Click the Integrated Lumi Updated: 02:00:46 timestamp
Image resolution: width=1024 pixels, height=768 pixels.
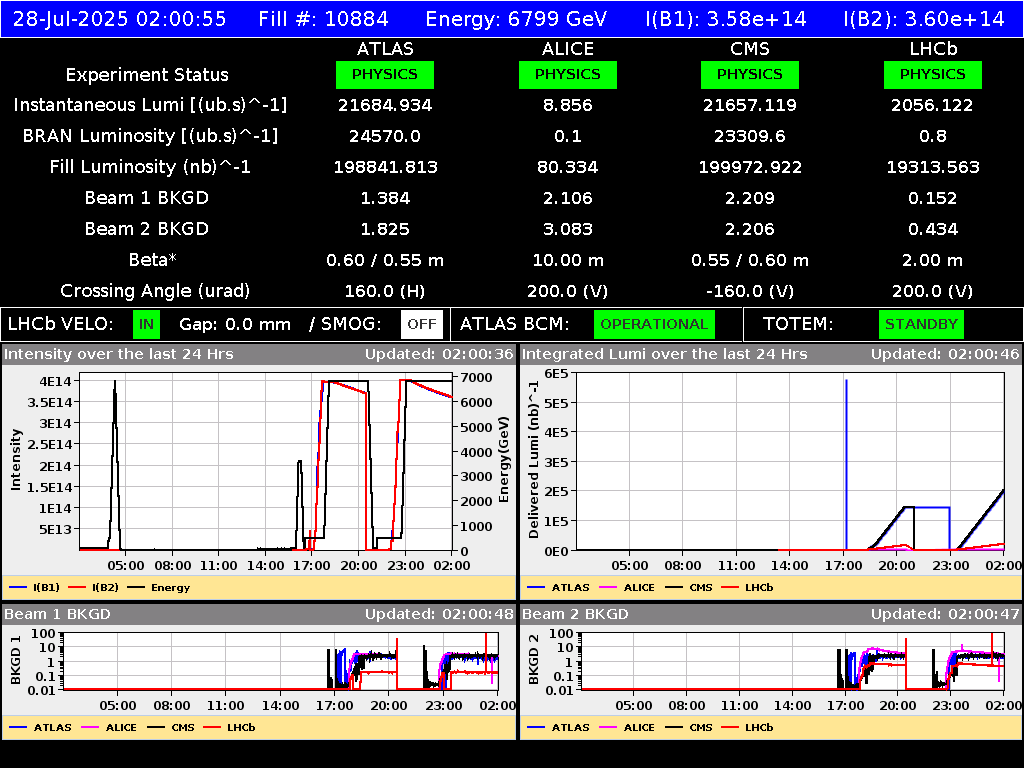[944, 354]
